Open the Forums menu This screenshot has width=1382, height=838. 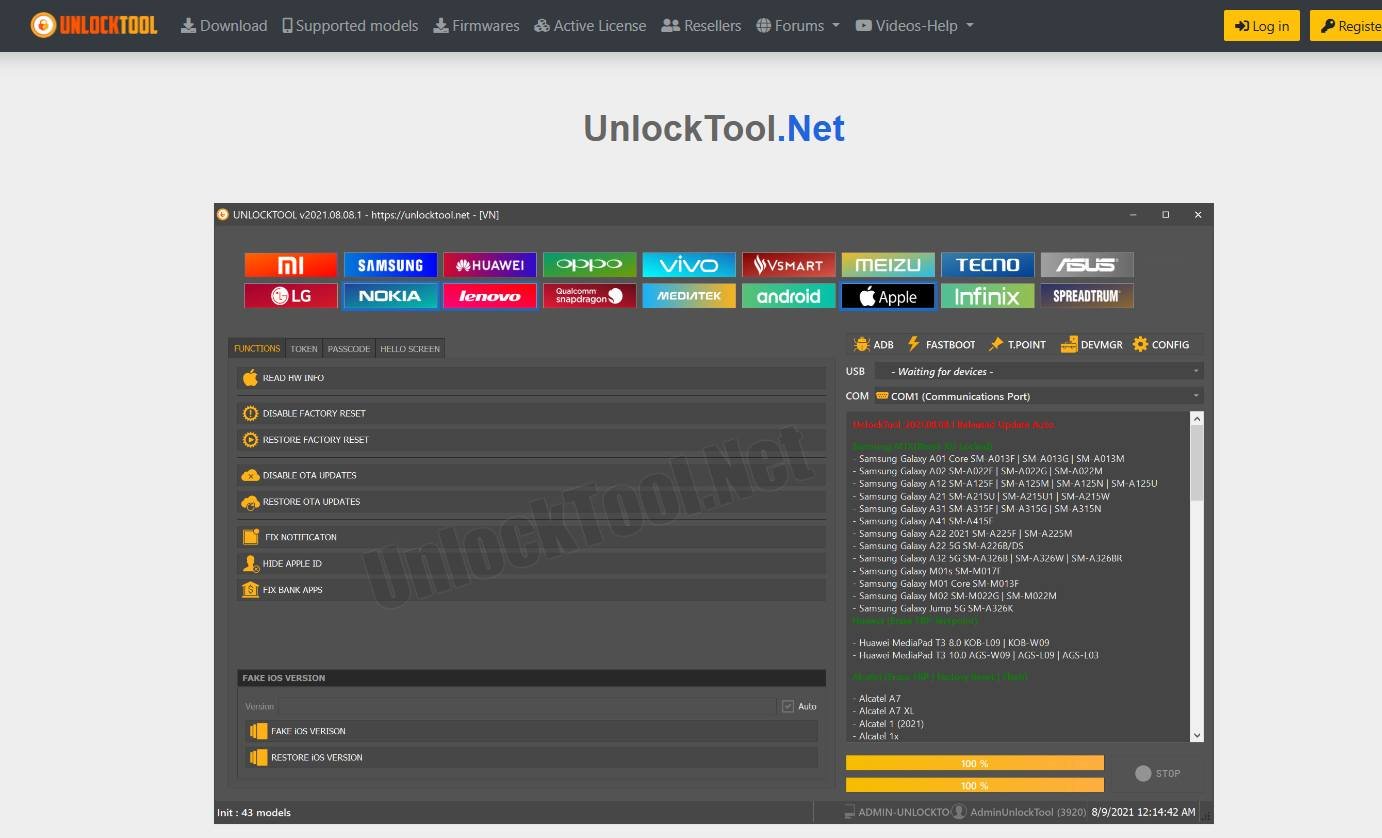coord(797,26)
